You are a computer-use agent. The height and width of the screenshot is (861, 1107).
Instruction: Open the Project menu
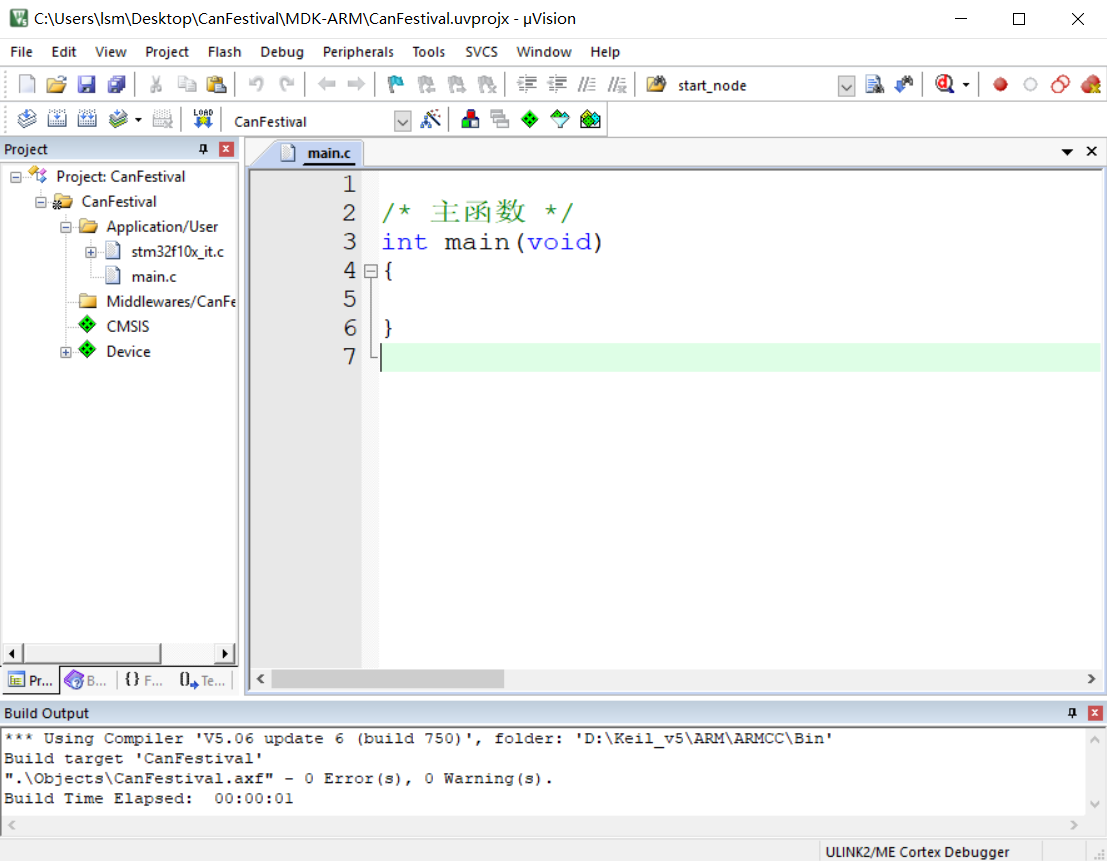coord(167,52)
